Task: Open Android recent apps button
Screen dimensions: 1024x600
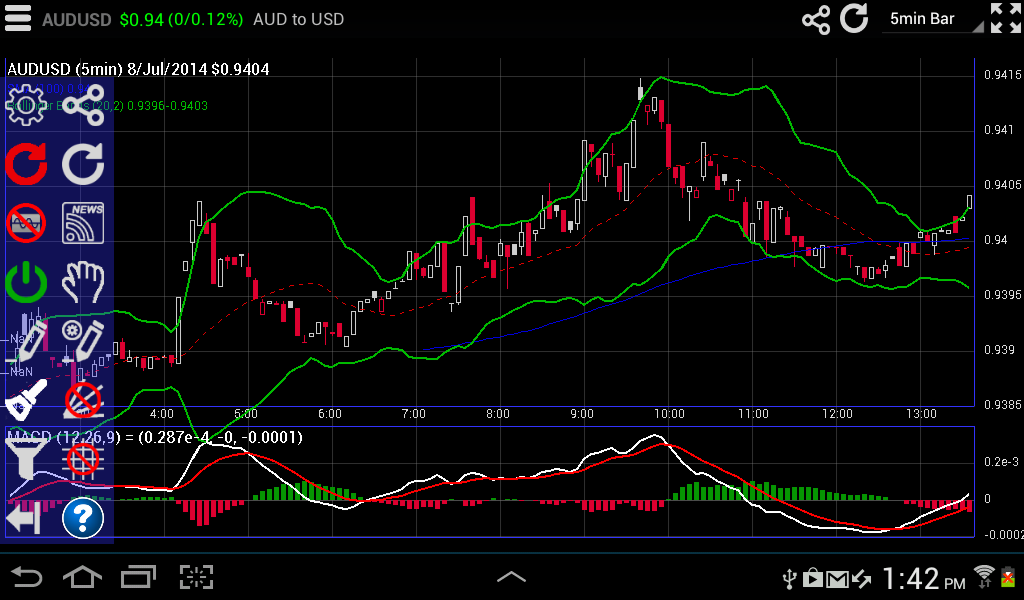Action: click(138, 577)
